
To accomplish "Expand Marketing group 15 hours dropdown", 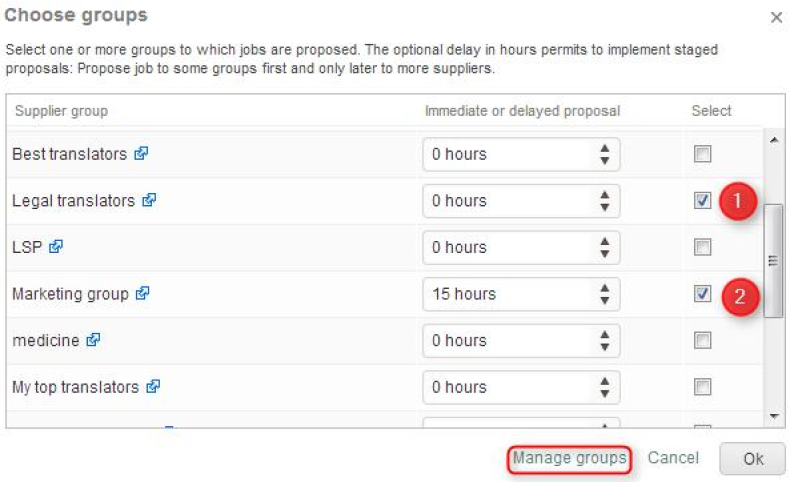I will tap(521, 294).
